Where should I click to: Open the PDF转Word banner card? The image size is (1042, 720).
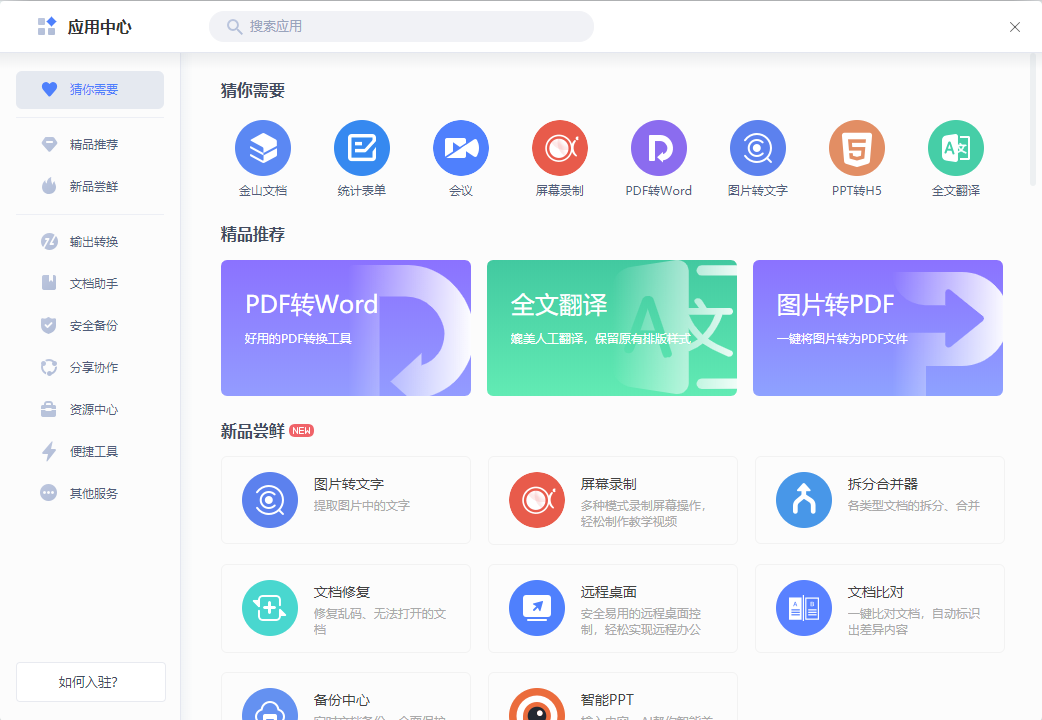[346, 328]
